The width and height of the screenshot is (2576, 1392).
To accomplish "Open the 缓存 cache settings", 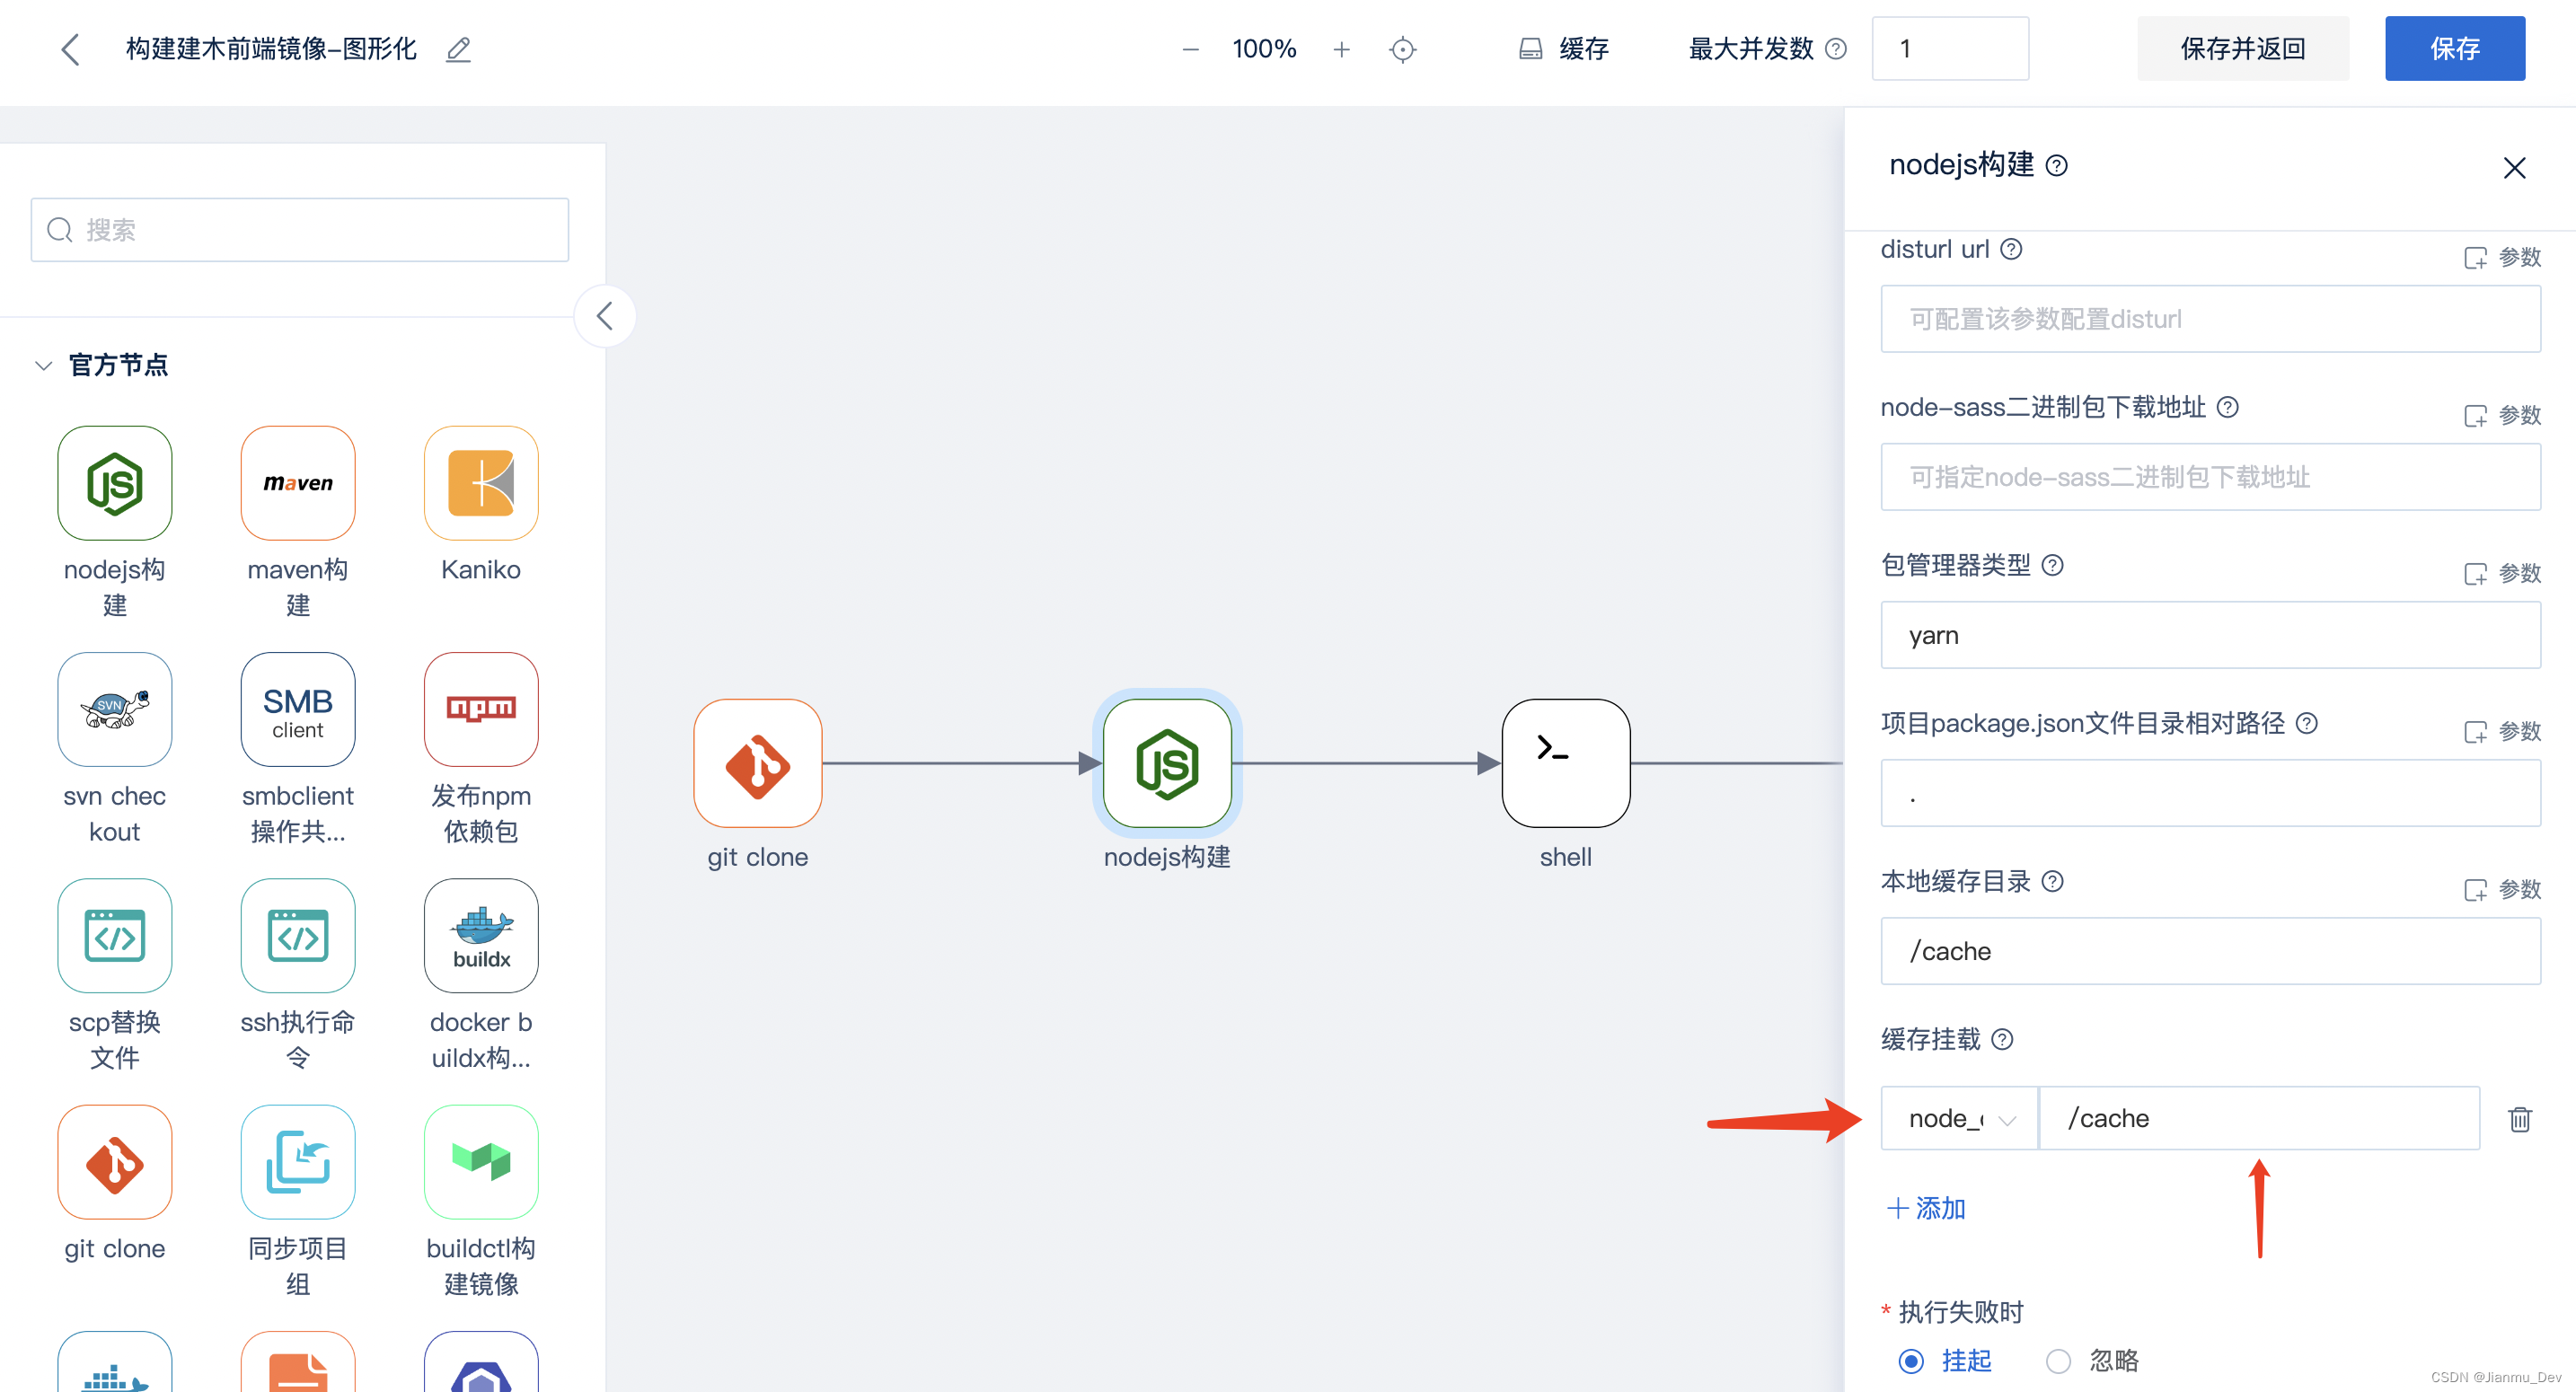I will [1564, 49].
